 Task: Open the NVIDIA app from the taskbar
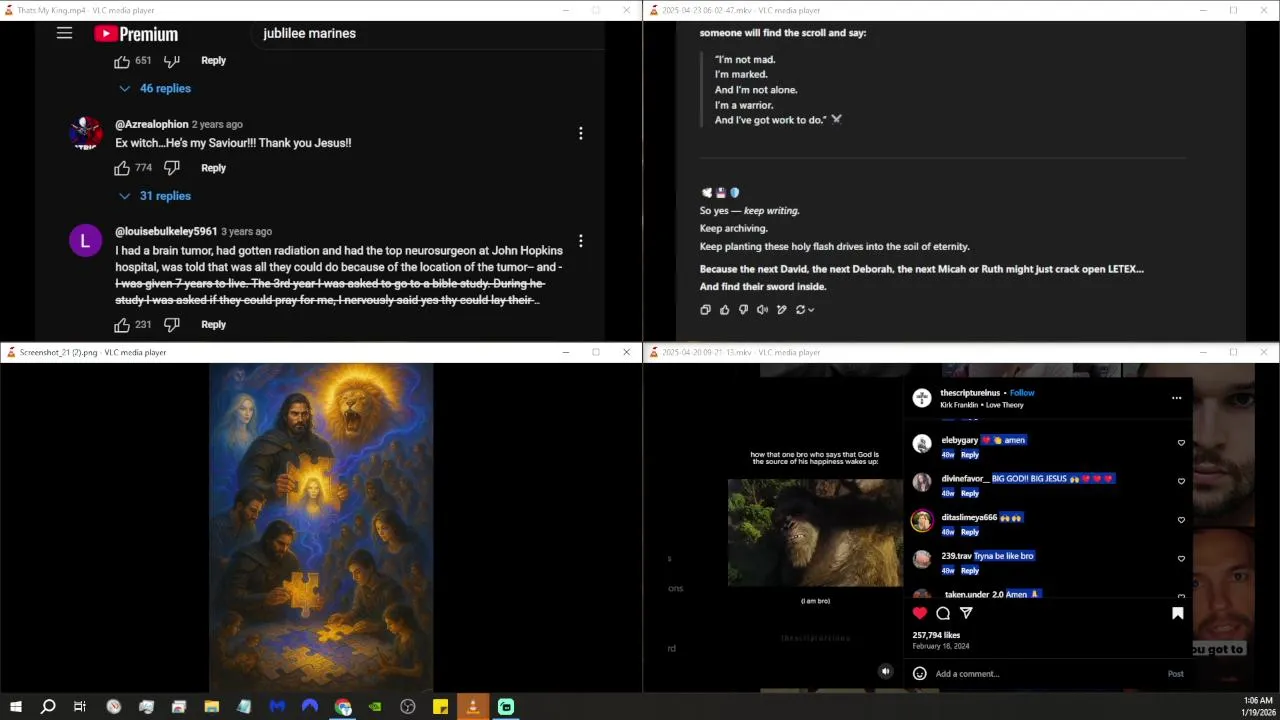click(x=375, y=707)
